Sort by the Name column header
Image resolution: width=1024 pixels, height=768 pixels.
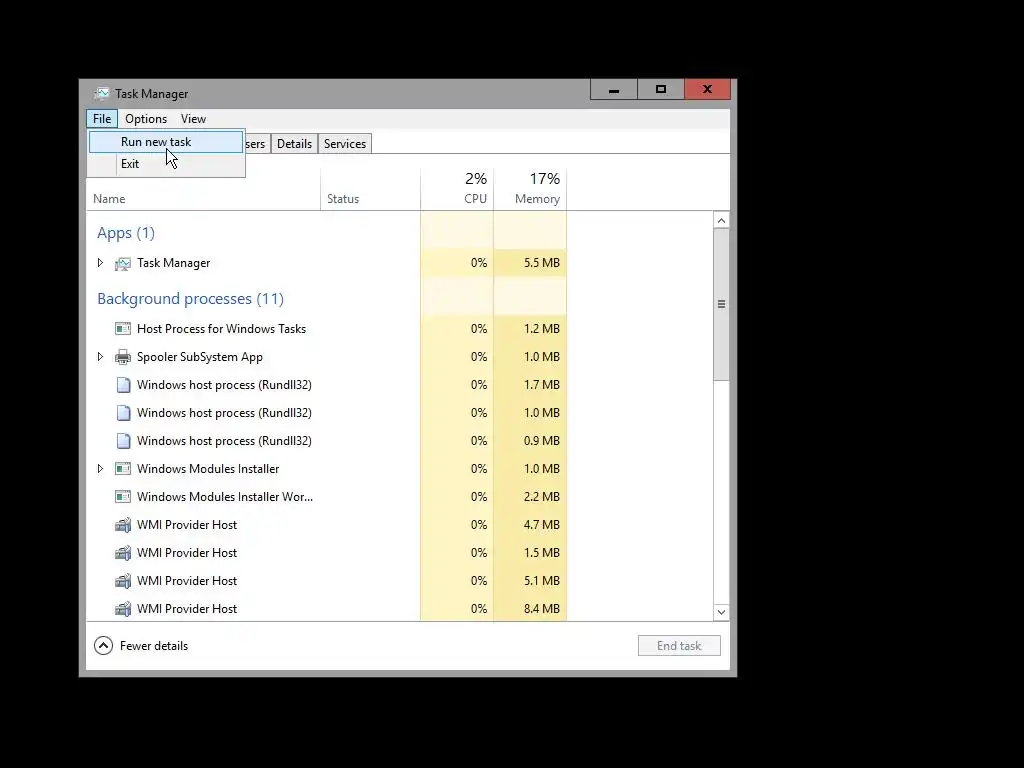pyautogui.click(x=109, y=199)
